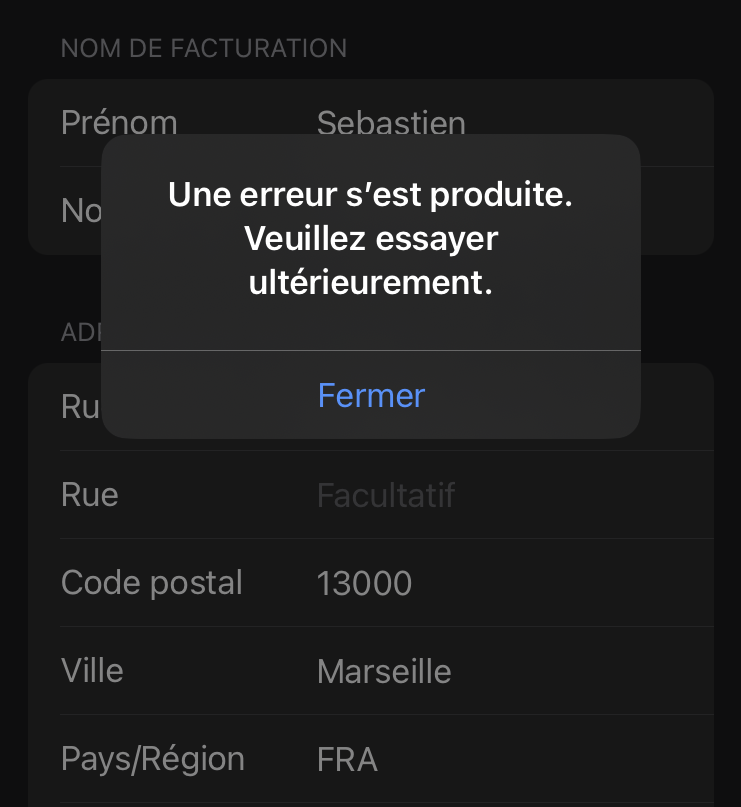Click the Pays/Région label
The image size is (741, 807).
(x=153, y=759)
